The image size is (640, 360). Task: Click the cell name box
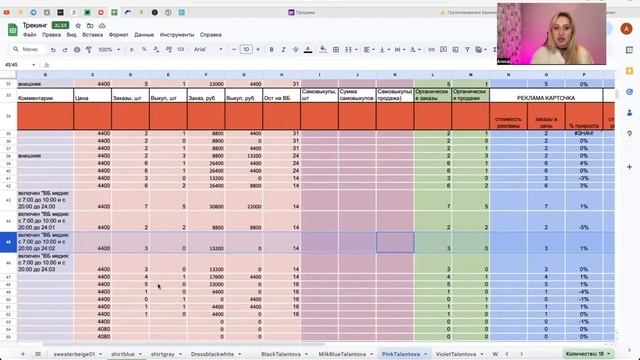[19, 64]
